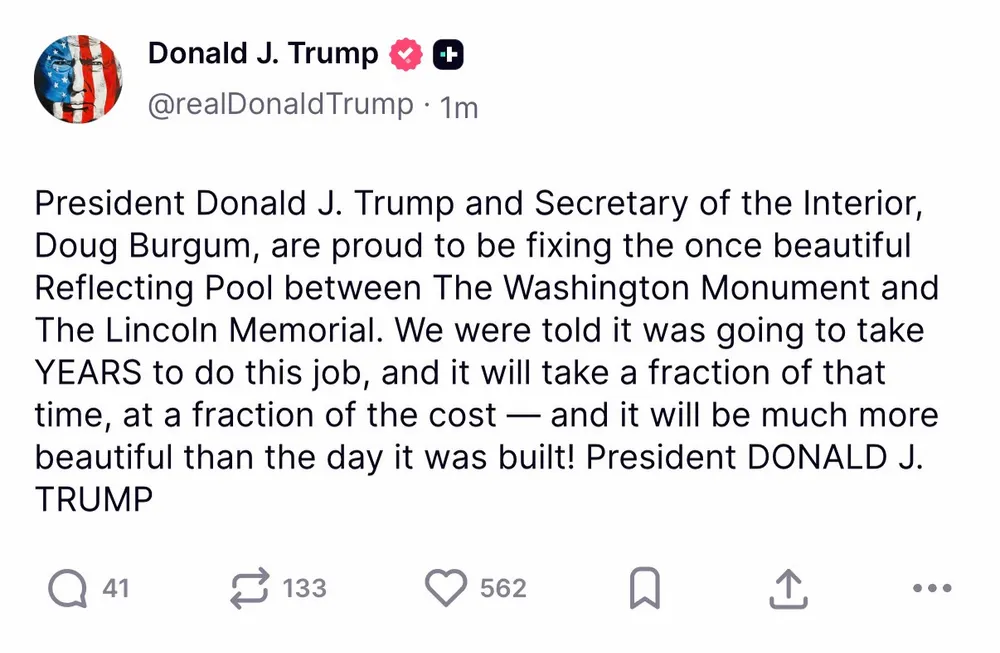Click the 133 ReTruths count
1000x653 pixels.
[x=304, y=588]
